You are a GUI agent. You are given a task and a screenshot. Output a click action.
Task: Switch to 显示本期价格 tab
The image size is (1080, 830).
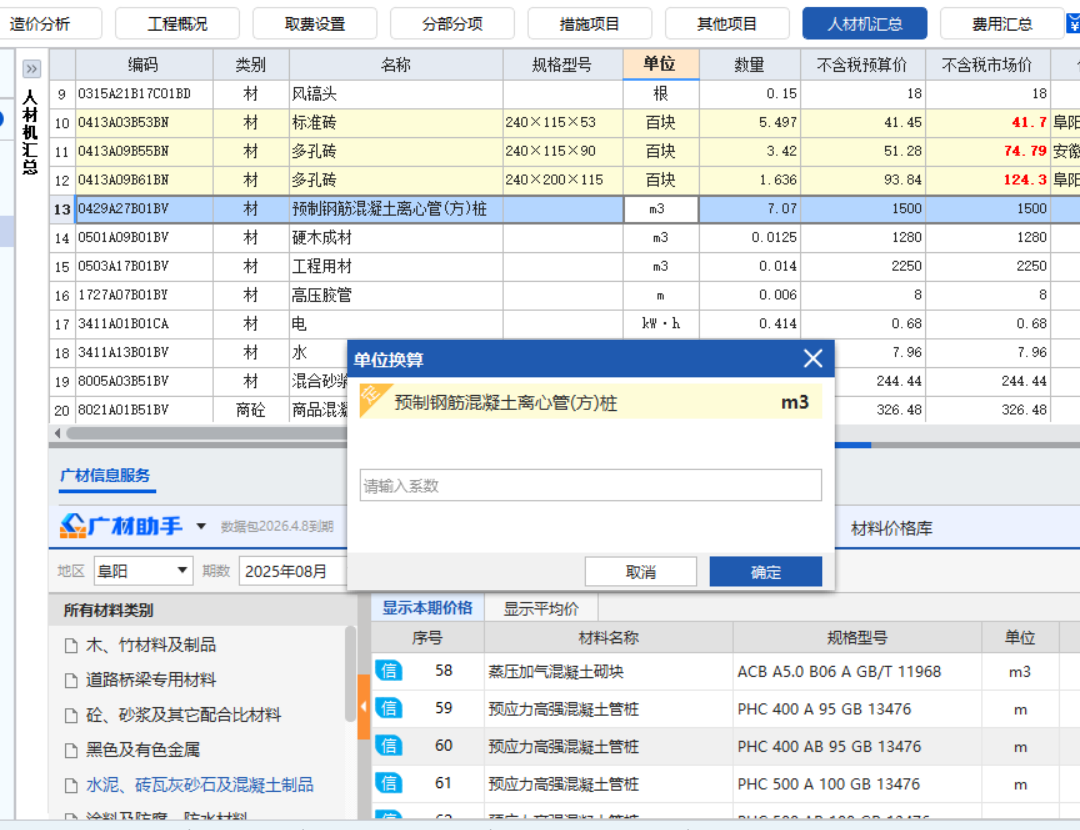click(x=427, y=608)
